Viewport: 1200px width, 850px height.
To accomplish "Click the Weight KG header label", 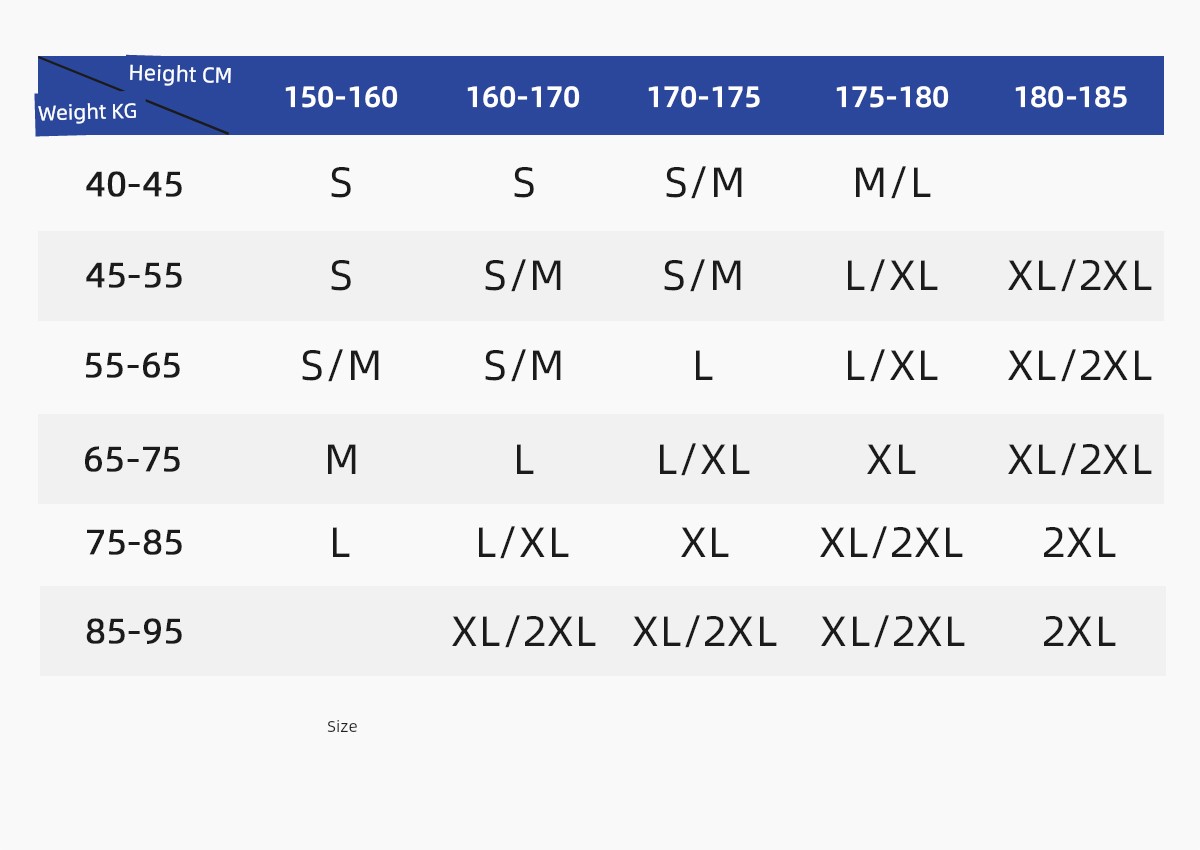I will pyautogui.click(x=87, y=112).
